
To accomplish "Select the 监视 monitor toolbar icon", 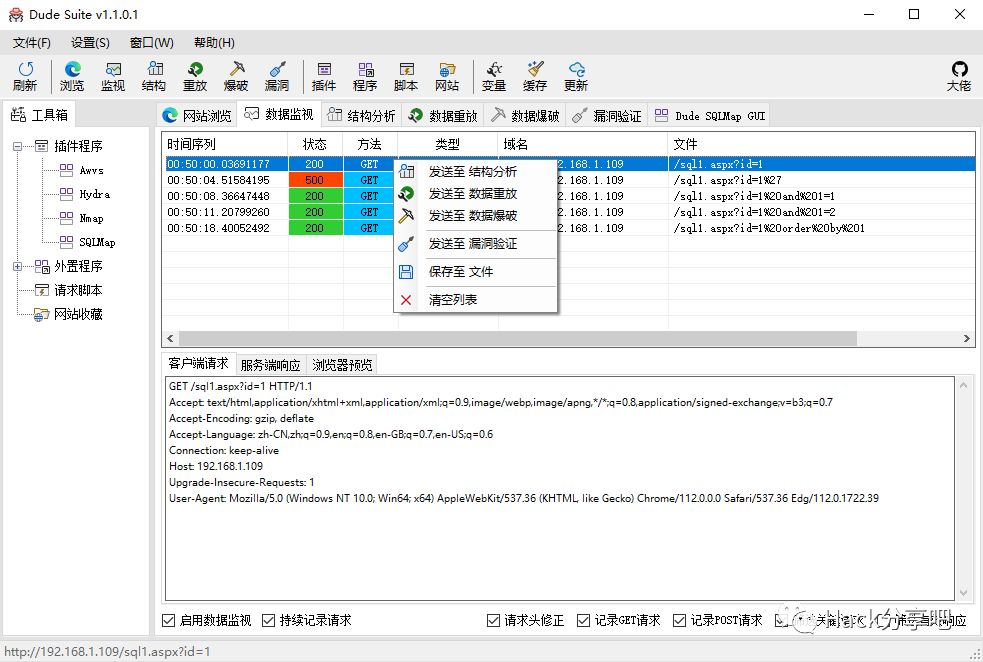I will point(113,76).
